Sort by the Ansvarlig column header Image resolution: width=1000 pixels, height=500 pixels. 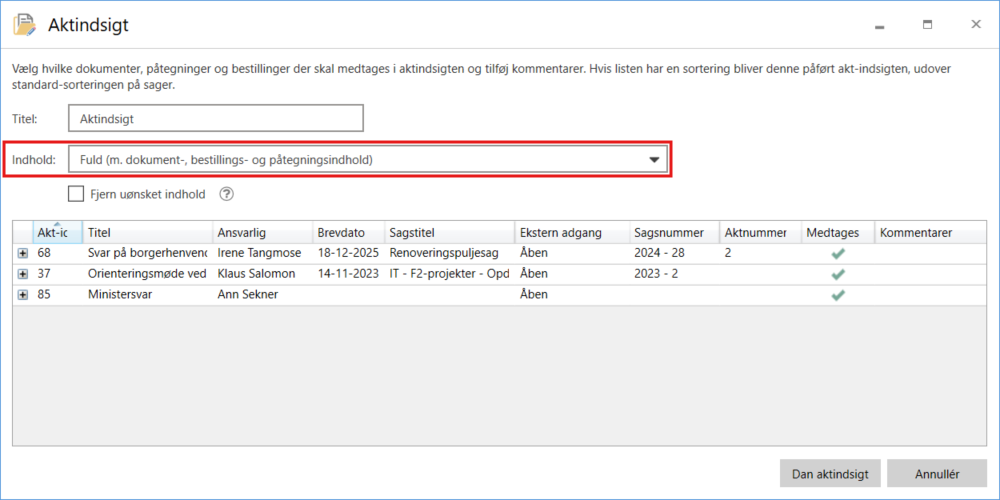pyautogui.click(x=263, y=233)
